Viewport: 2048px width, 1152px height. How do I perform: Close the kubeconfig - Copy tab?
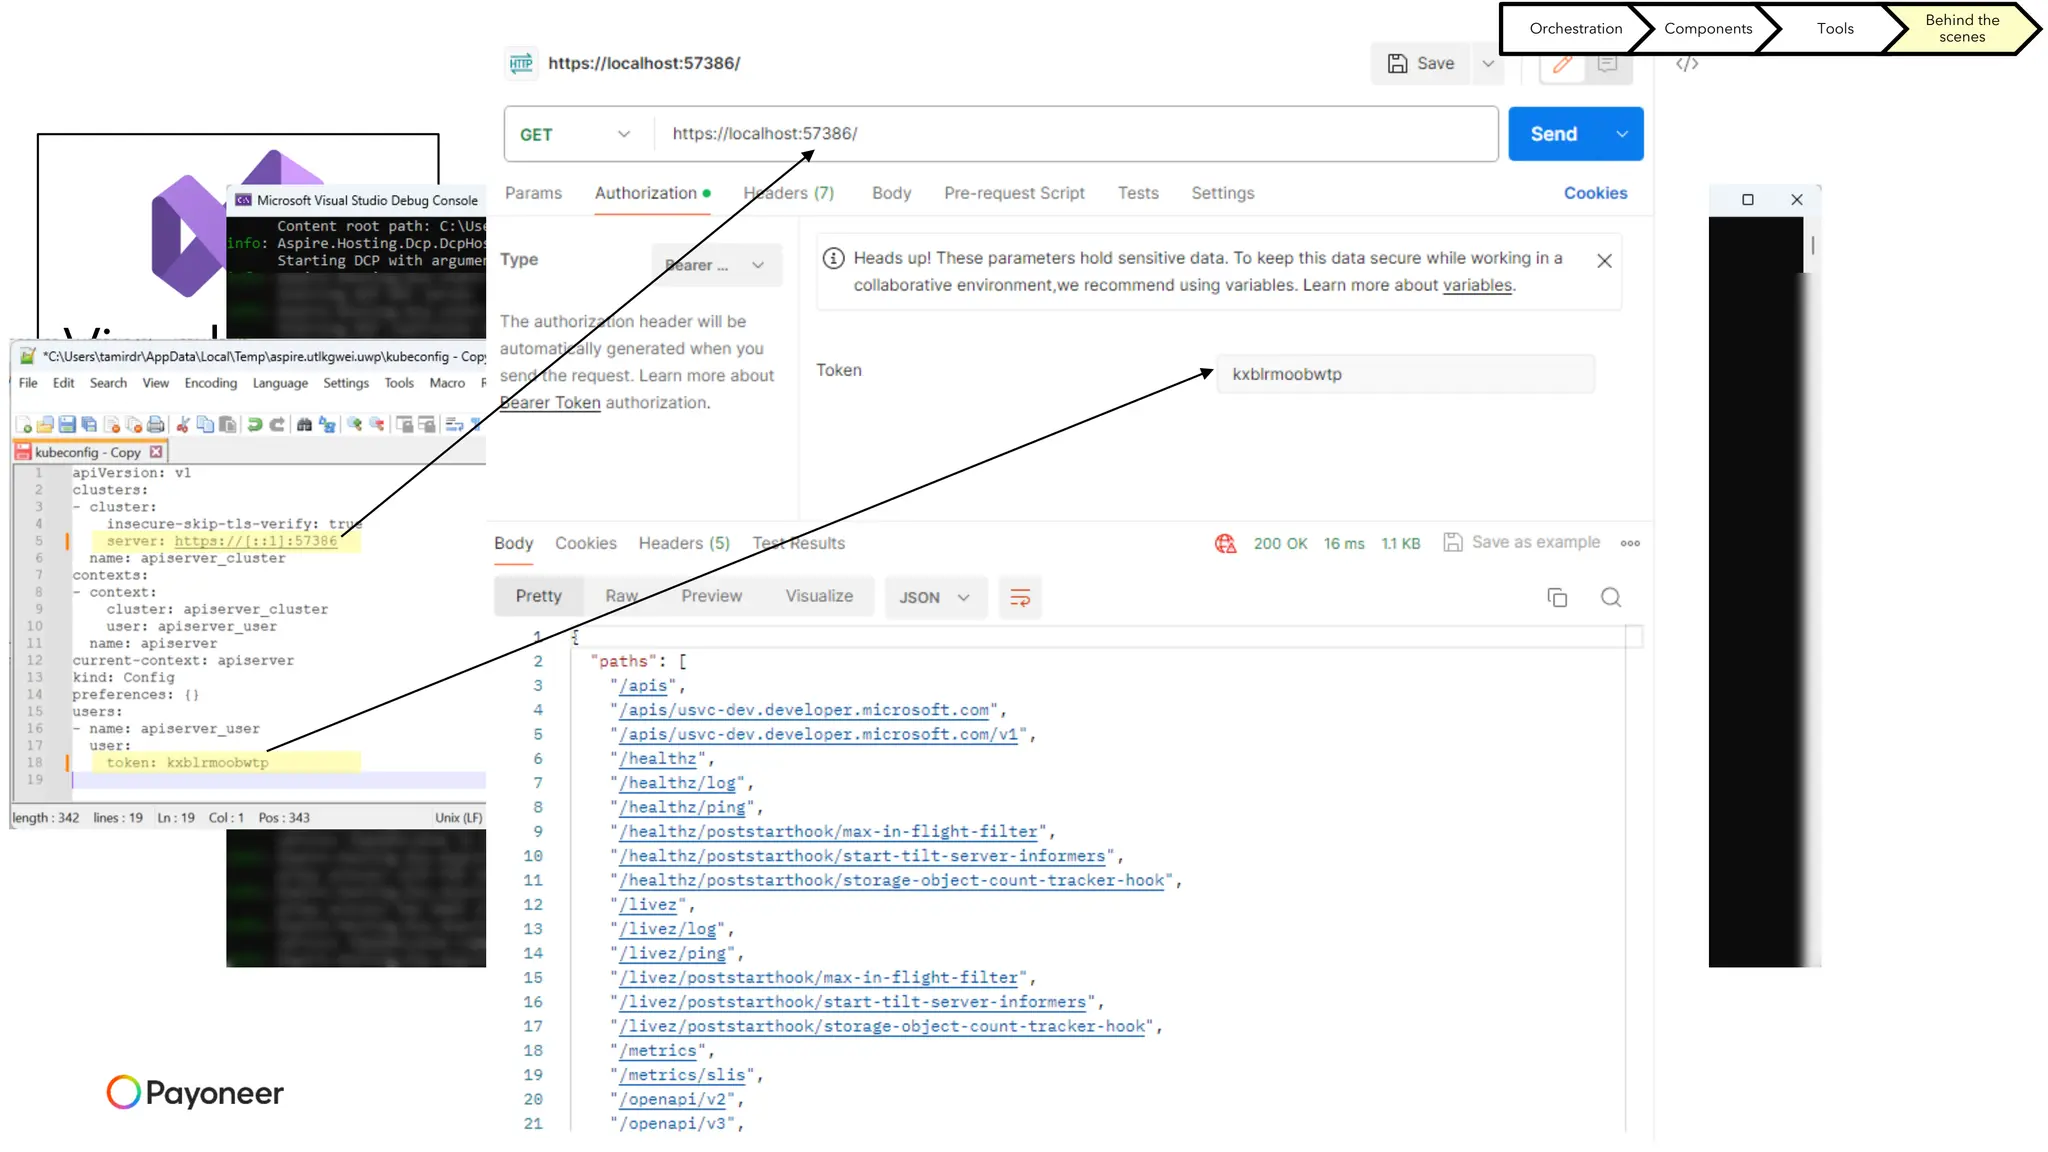coord(156,452)
